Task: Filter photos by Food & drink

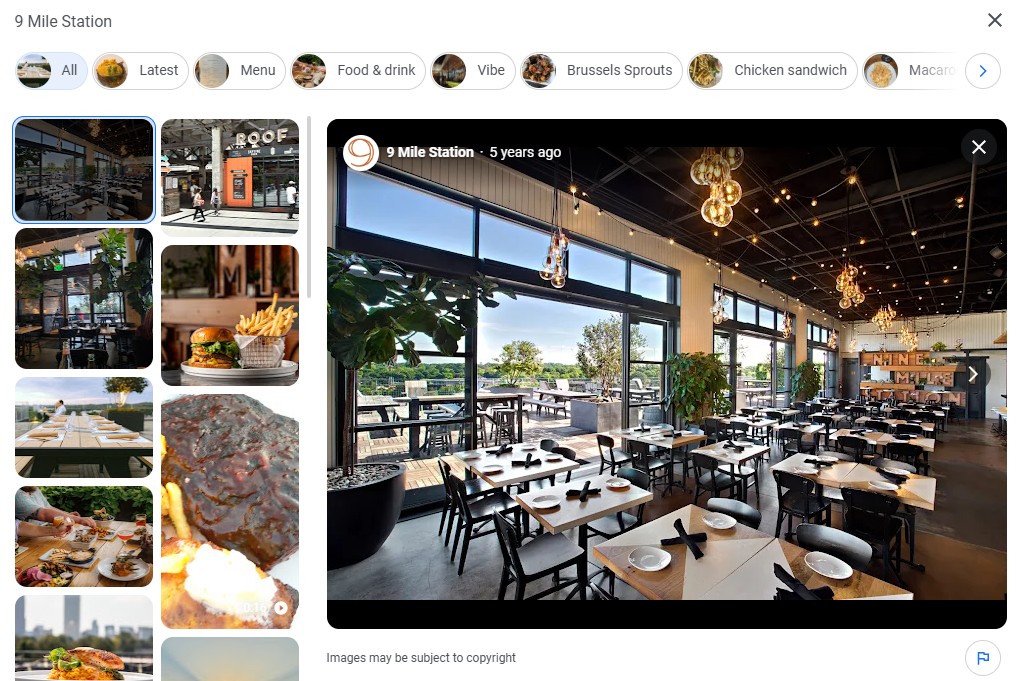Action: coord(358,71)
